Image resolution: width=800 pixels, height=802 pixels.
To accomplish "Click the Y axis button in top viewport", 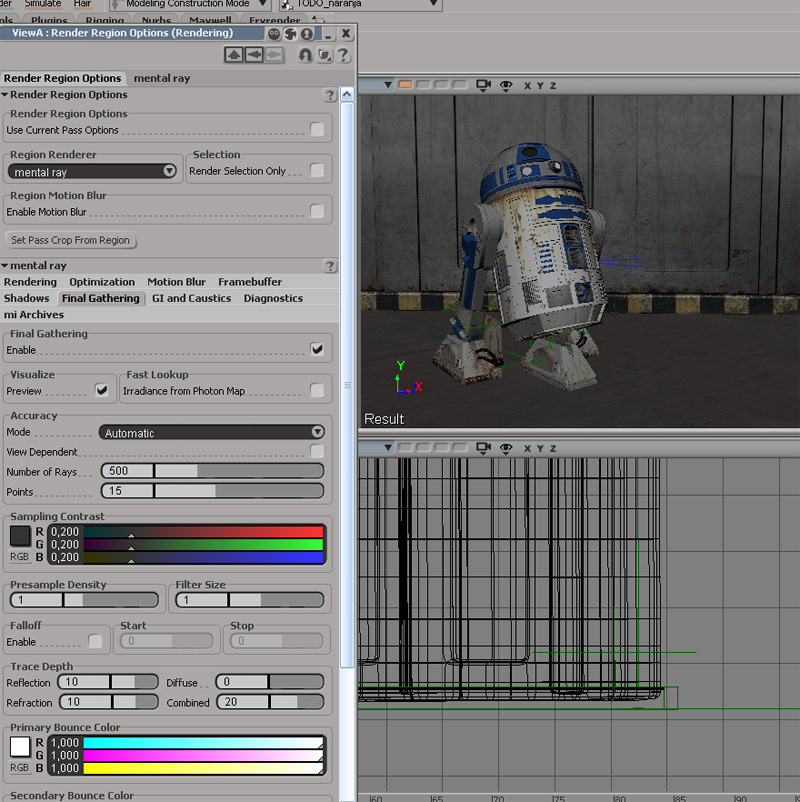I will coord(540,86).
